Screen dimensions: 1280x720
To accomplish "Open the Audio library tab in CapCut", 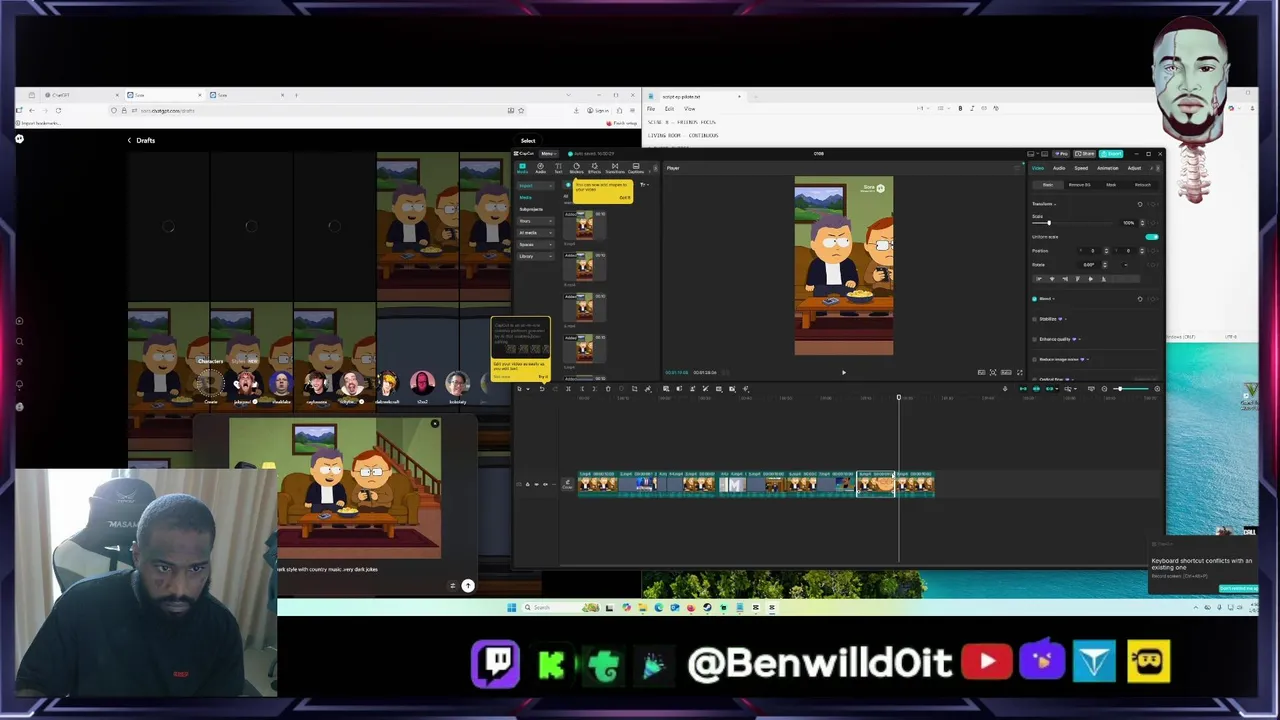I will click(x=541, y=168).
